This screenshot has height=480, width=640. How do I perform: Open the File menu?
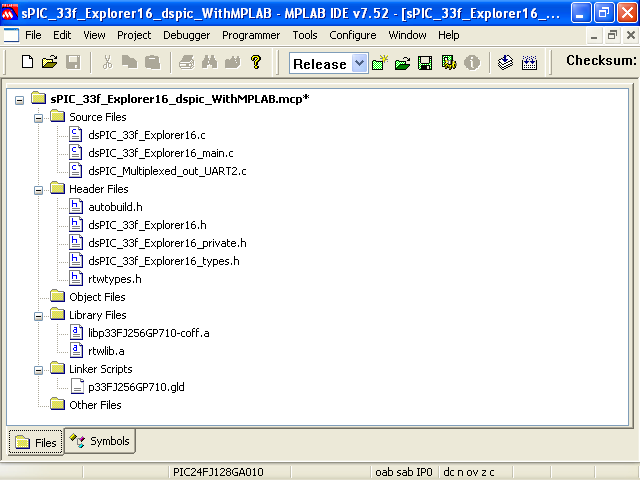(x=33, y=36)
